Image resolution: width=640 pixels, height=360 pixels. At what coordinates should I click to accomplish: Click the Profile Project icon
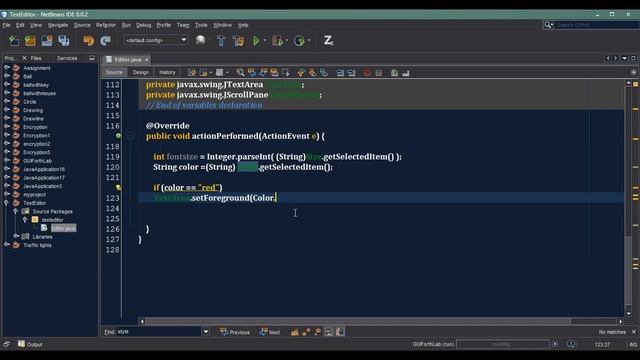[299, 40]
